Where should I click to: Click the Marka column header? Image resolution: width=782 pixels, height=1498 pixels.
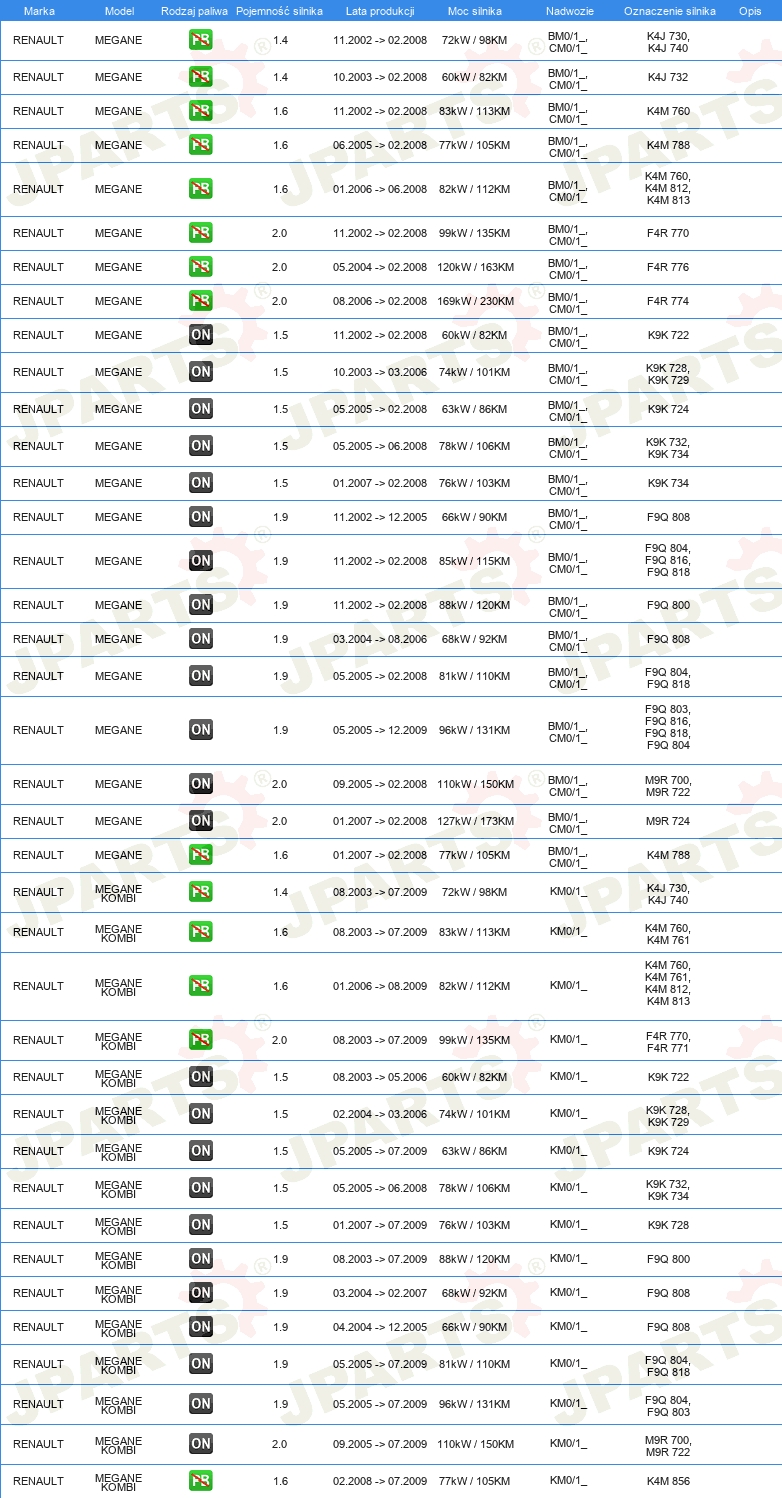point(39,11)
